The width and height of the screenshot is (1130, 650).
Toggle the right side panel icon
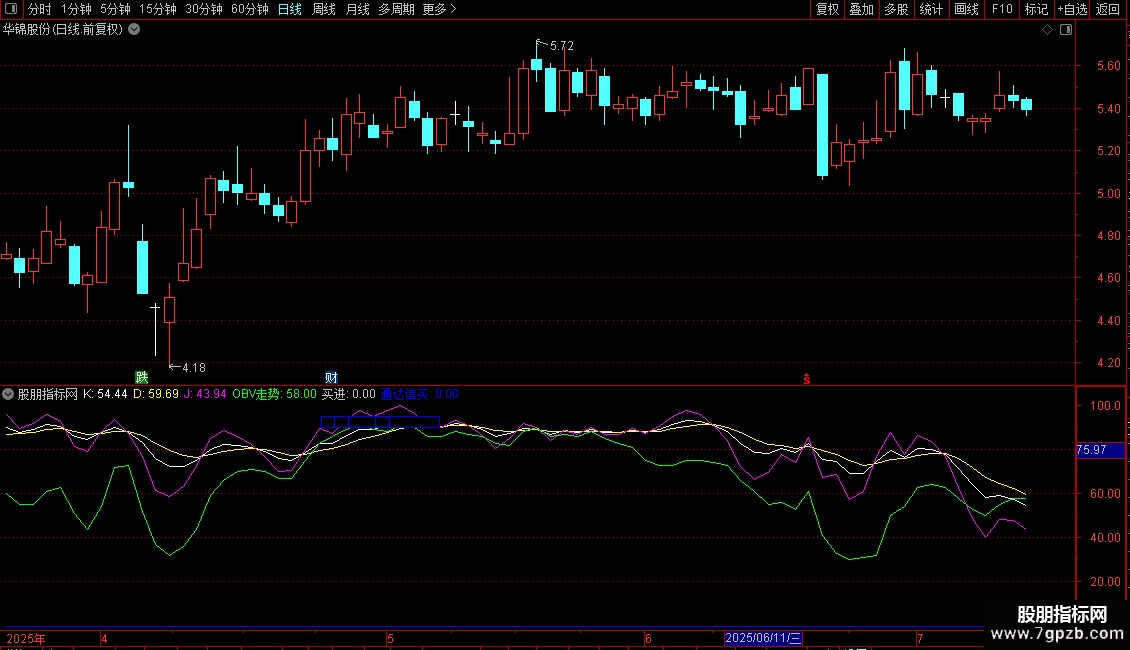(1066, 30)
